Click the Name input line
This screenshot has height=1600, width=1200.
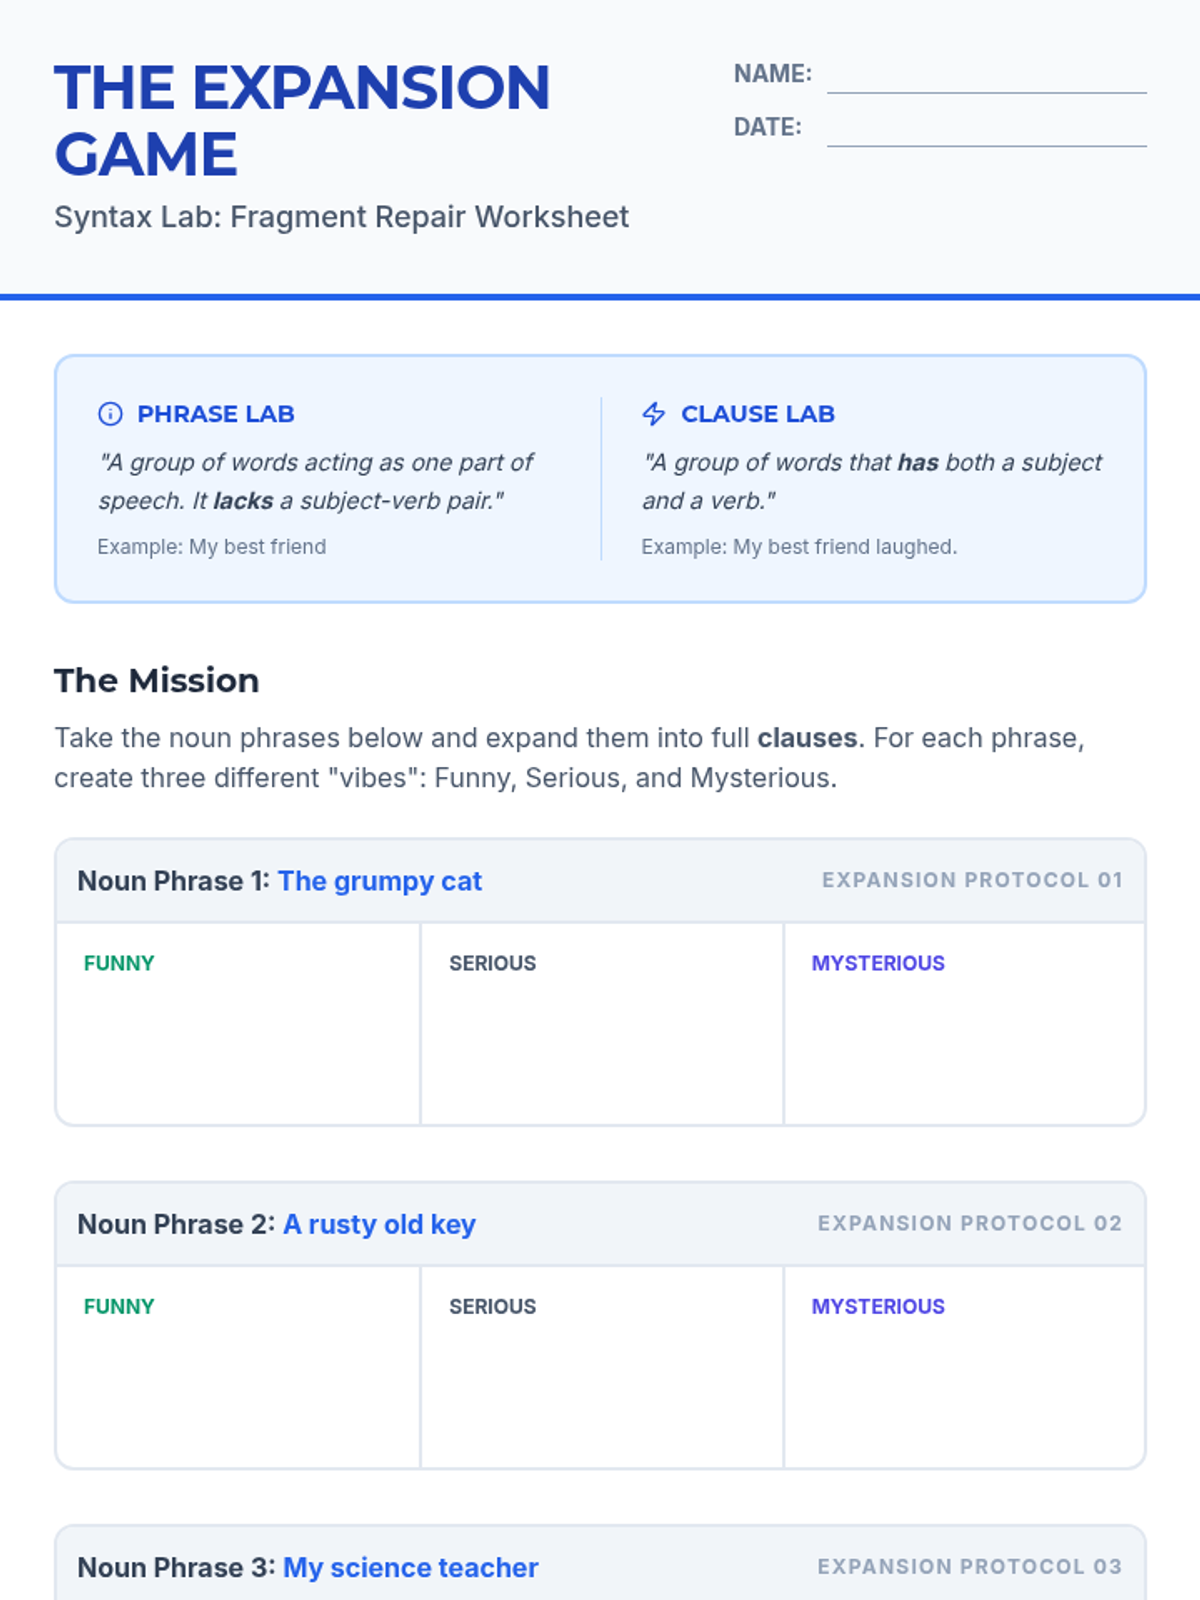point(986,77)
